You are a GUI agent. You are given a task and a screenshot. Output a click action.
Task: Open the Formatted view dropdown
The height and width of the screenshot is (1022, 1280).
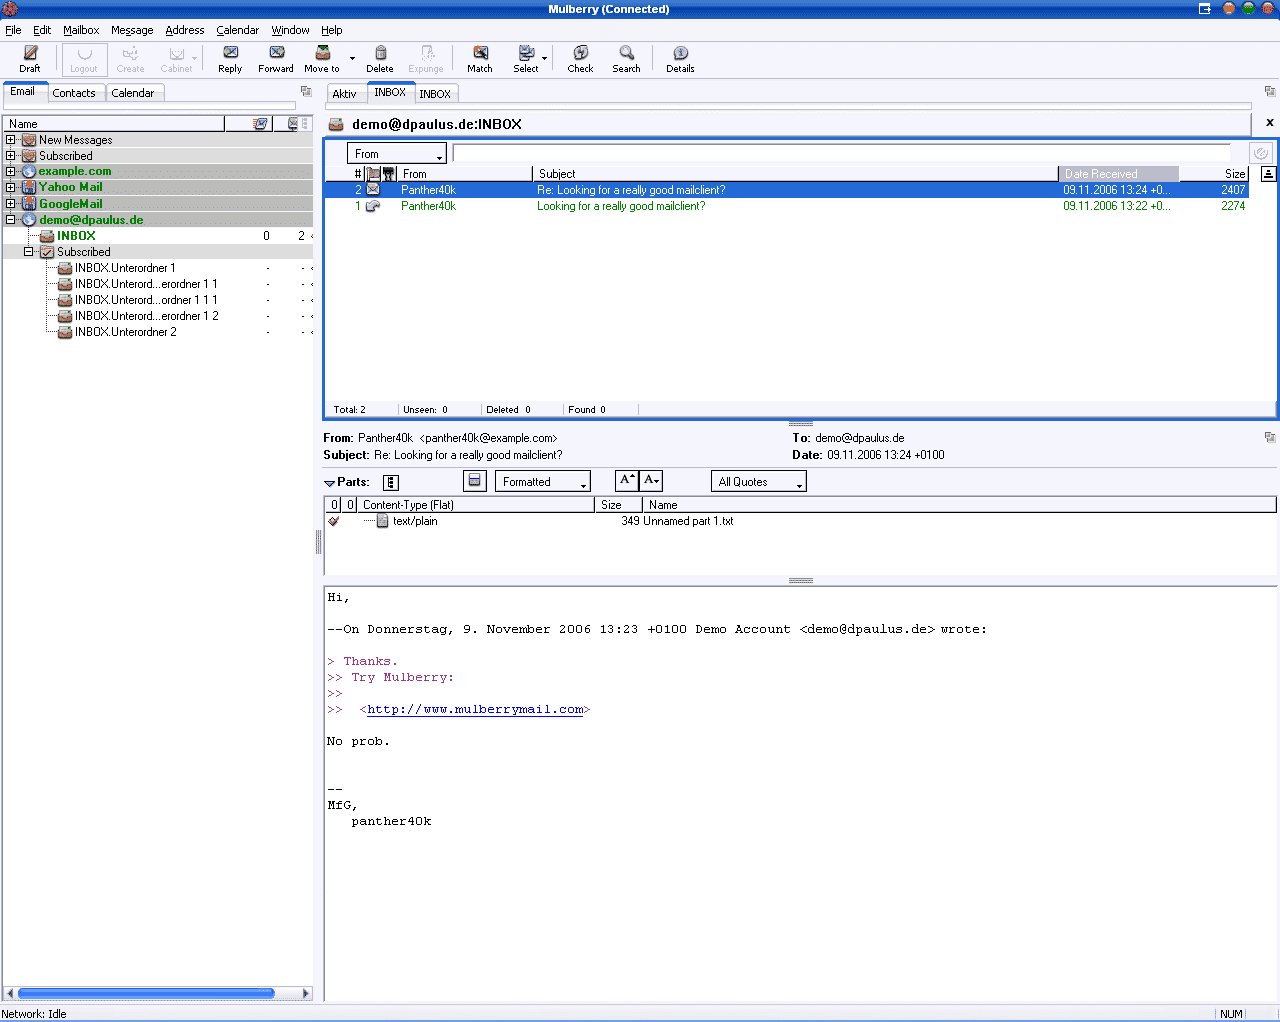click(543, 482)
